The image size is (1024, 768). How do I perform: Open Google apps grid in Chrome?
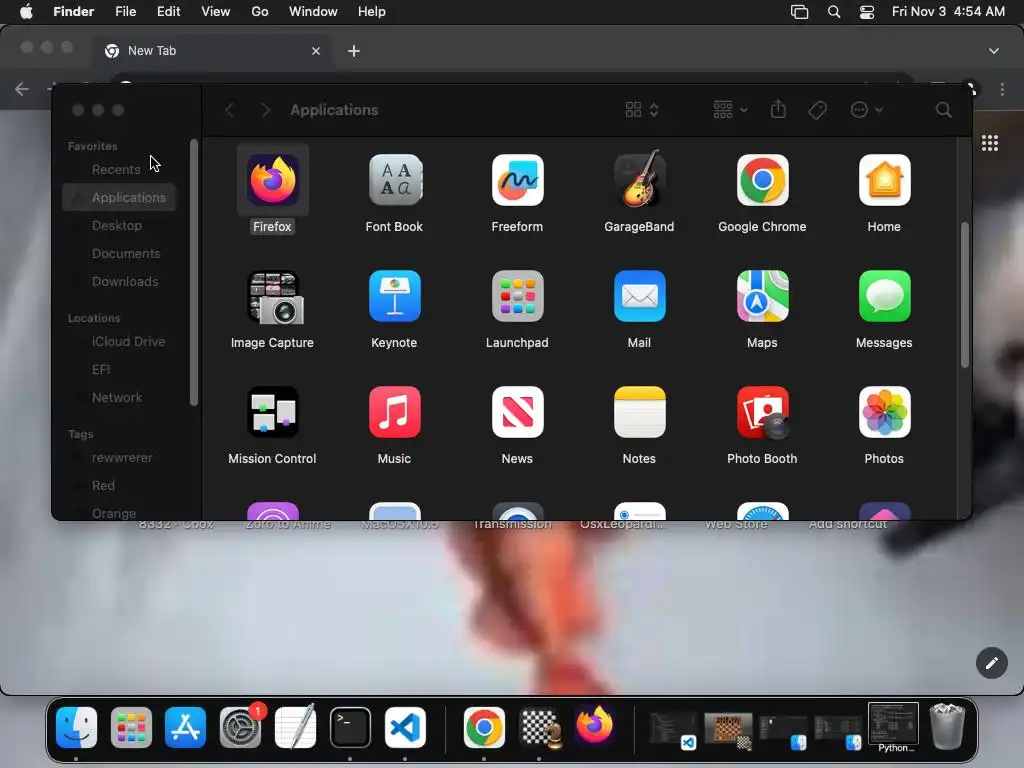(x=989, y=143)
